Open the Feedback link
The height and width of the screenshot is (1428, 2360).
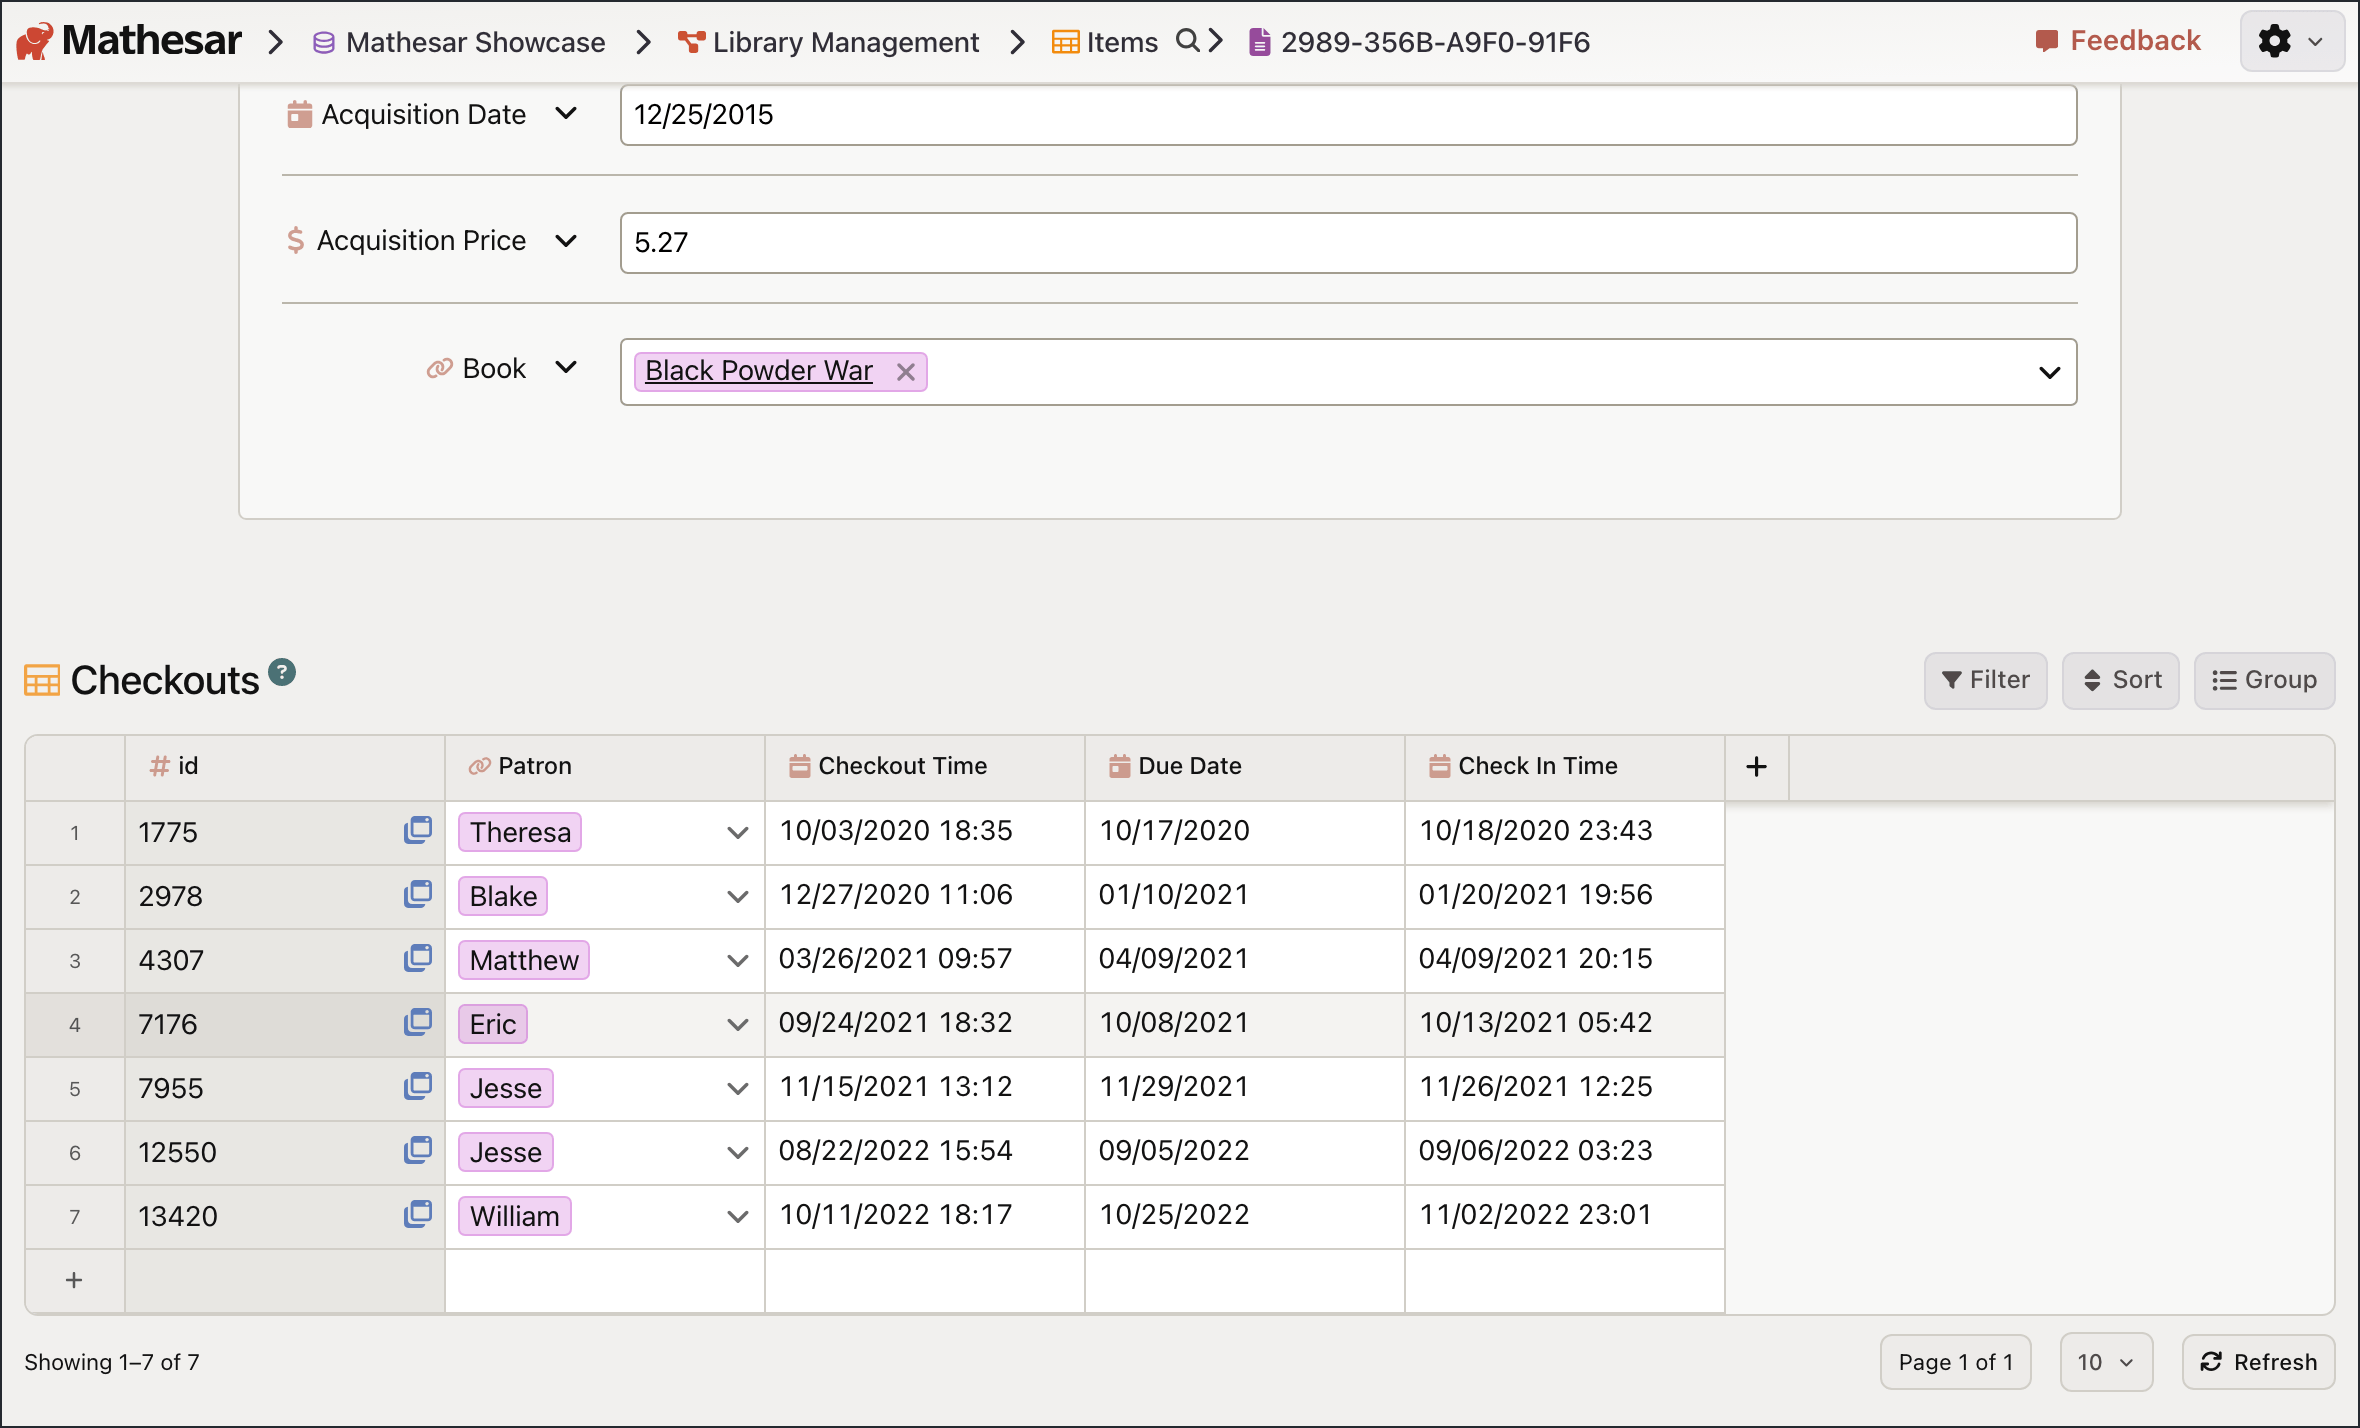click(2119, 41)
